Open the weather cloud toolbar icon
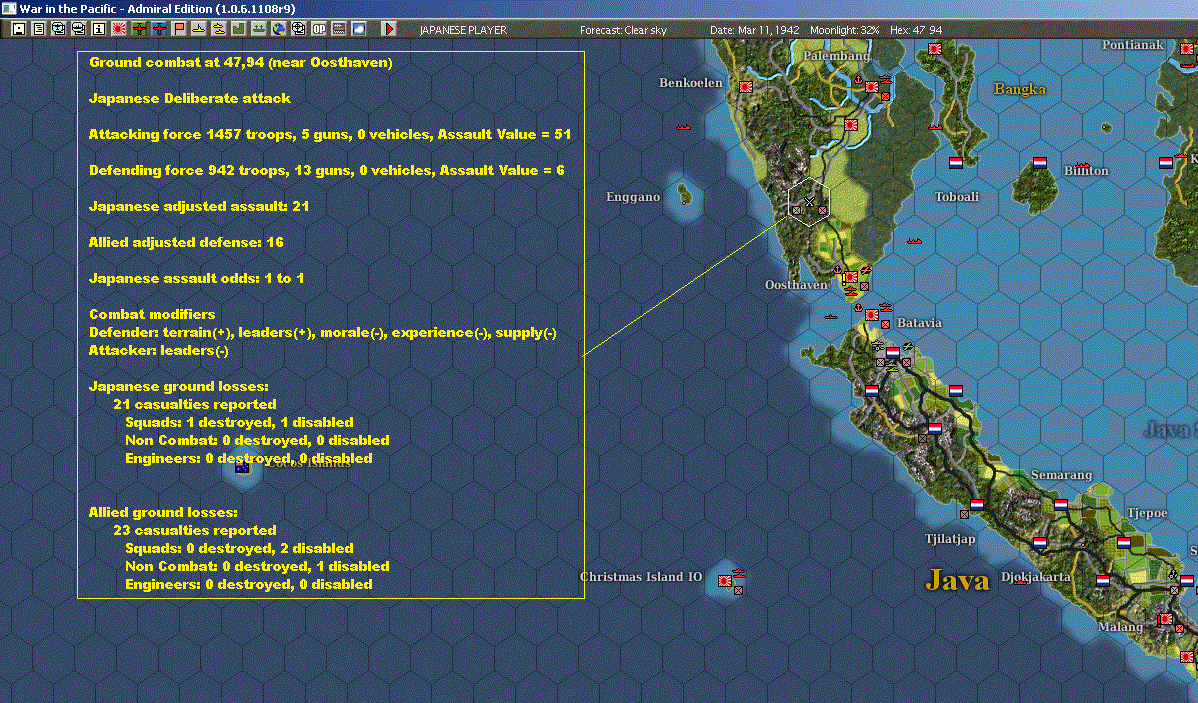The width and height of the screenshot is (1198, 703). click(358, 29)
